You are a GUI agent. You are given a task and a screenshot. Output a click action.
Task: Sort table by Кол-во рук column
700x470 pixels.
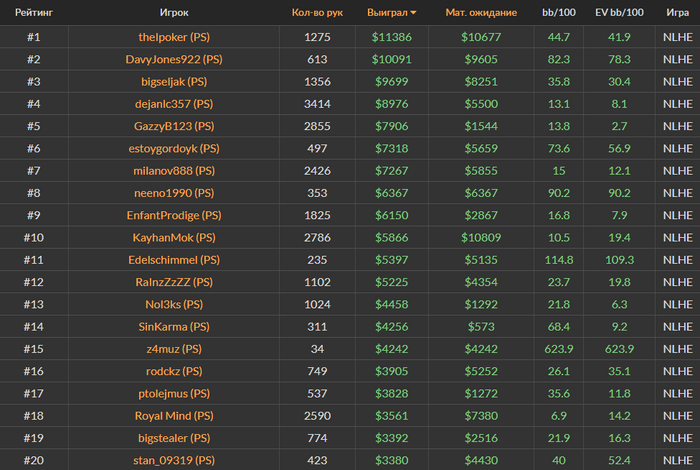point(317,12)
